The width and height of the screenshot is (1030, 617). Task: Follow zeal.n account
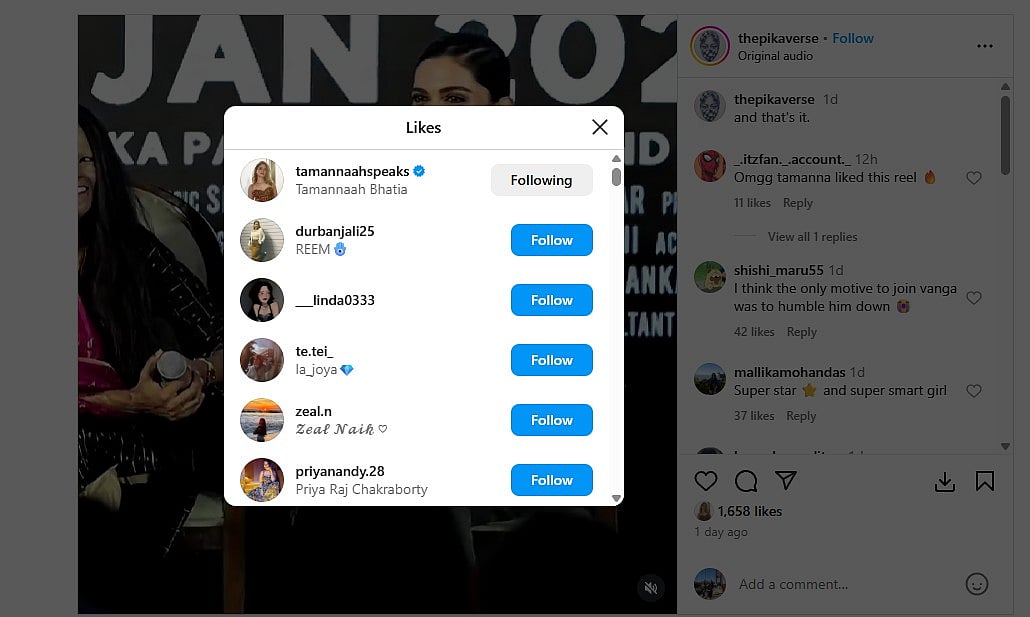click(552, 420)
